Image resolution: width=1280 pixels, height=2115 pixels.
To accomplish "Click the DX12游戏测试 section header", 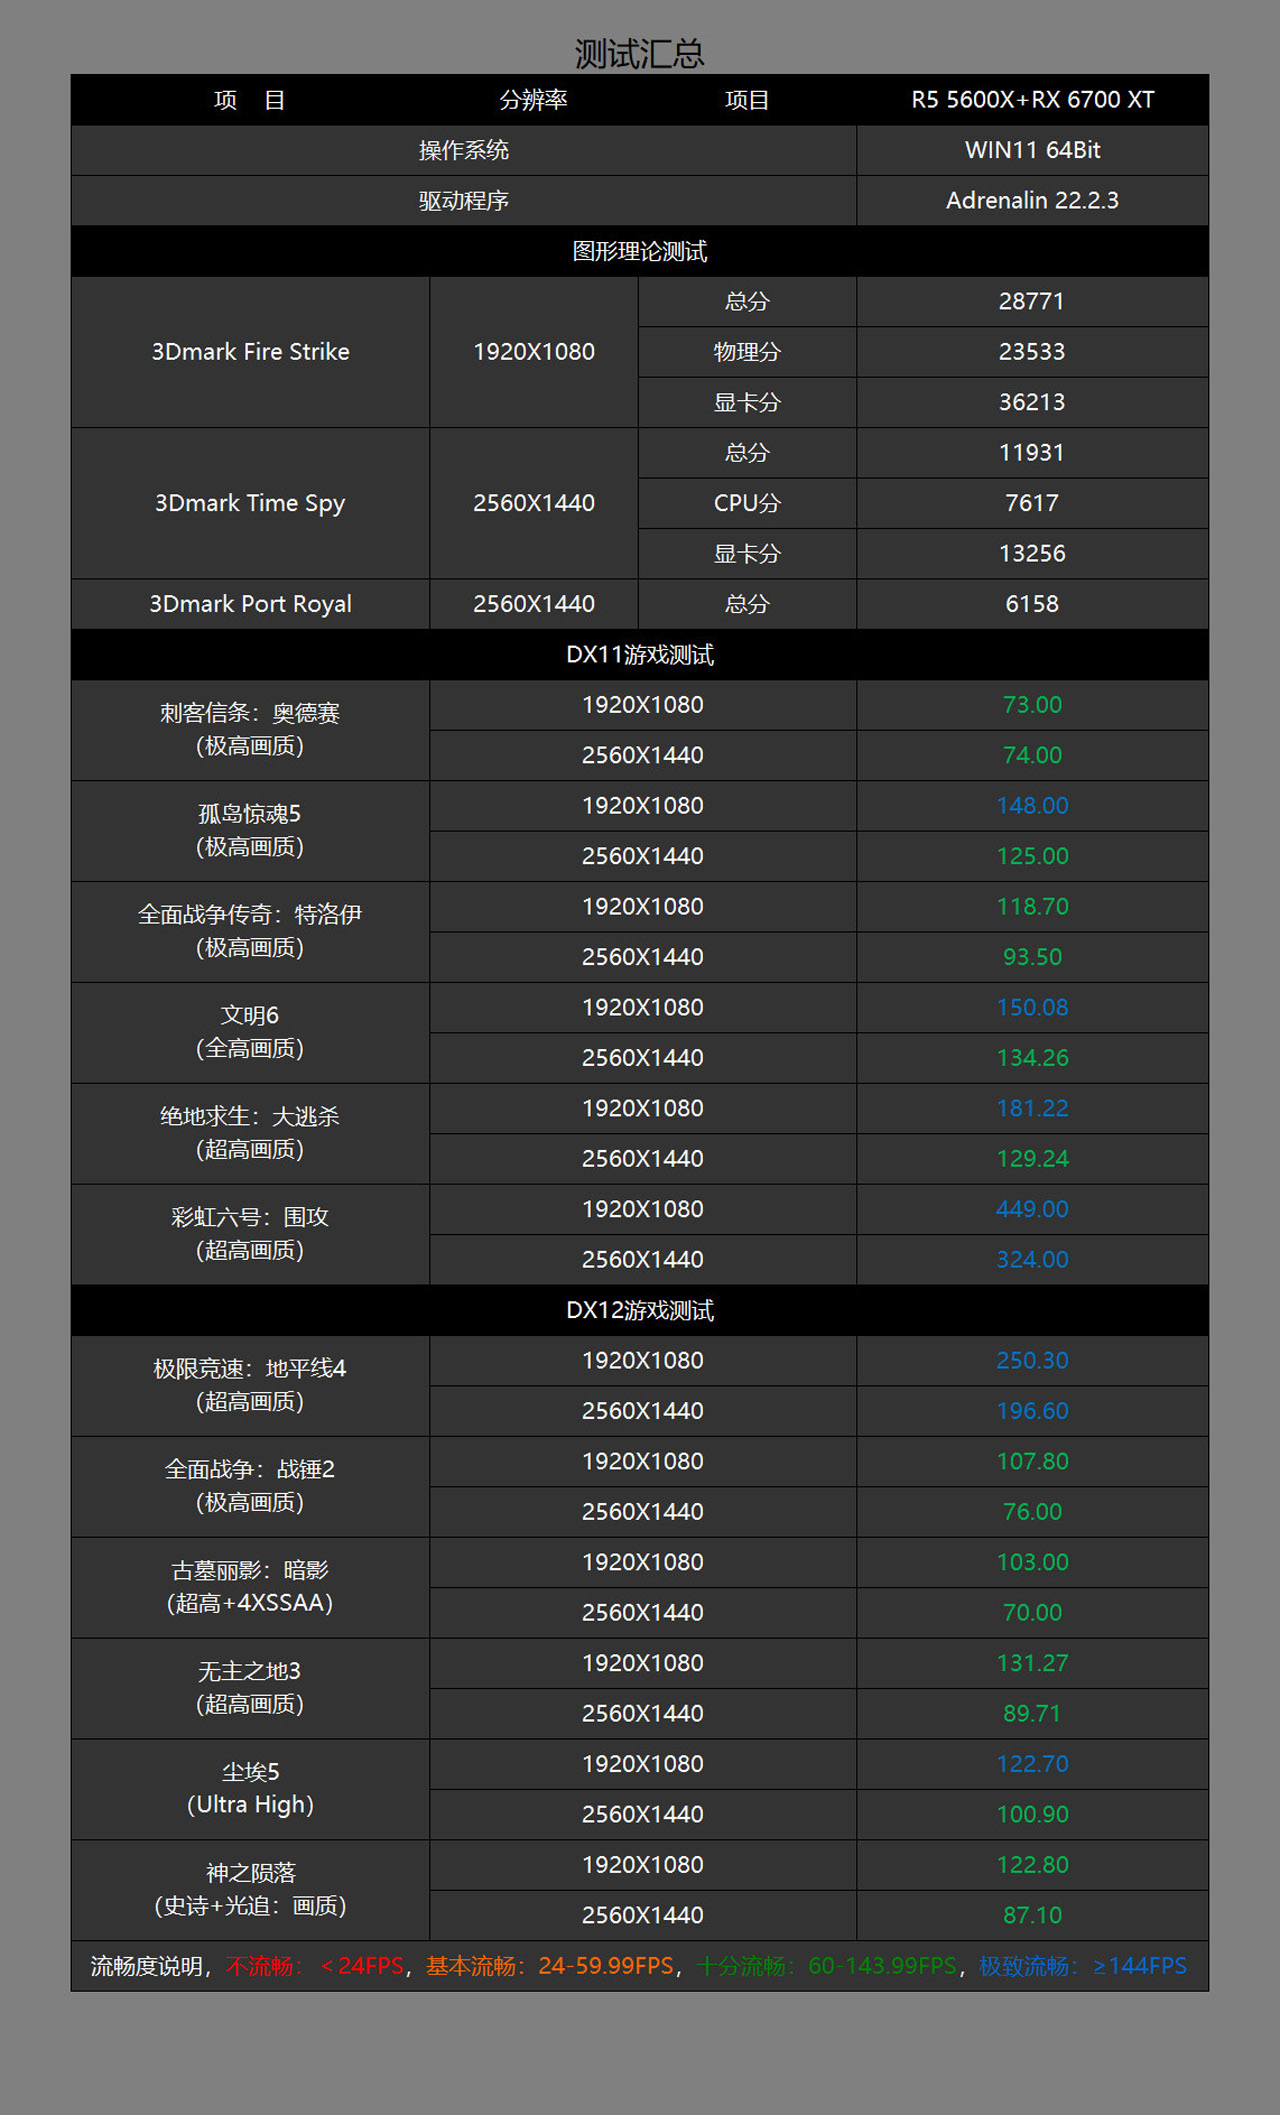I will (x=639, y=1310).
